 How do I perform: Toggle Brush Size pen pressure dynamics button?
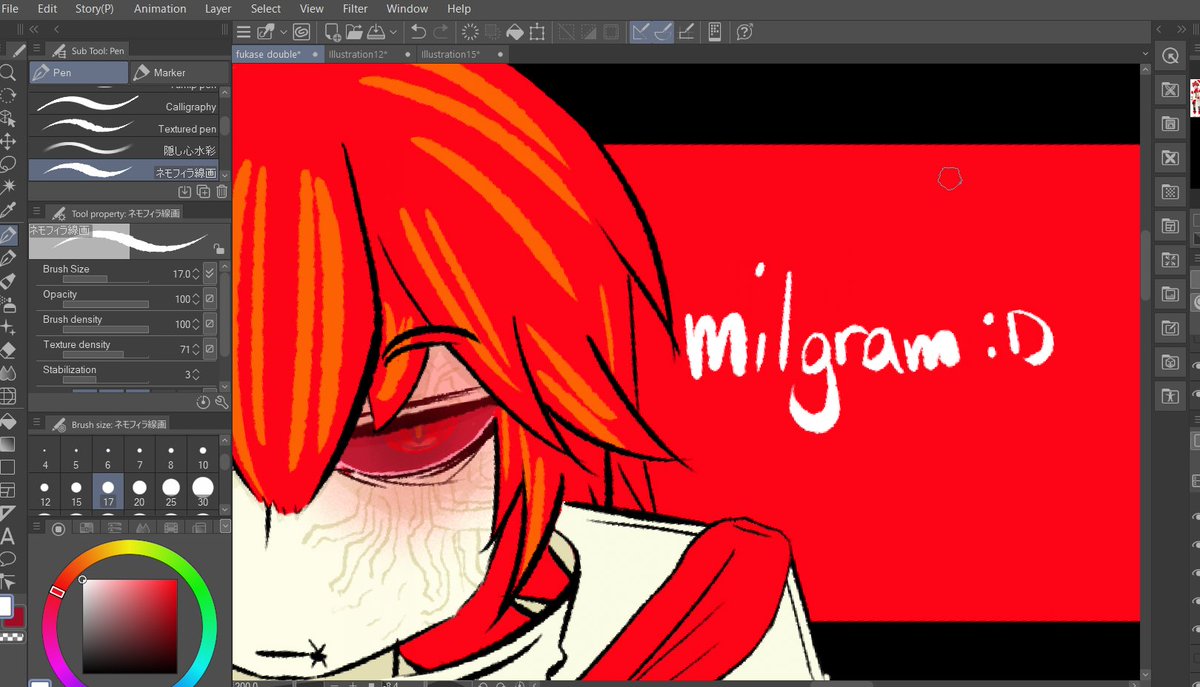click(210, 273)
